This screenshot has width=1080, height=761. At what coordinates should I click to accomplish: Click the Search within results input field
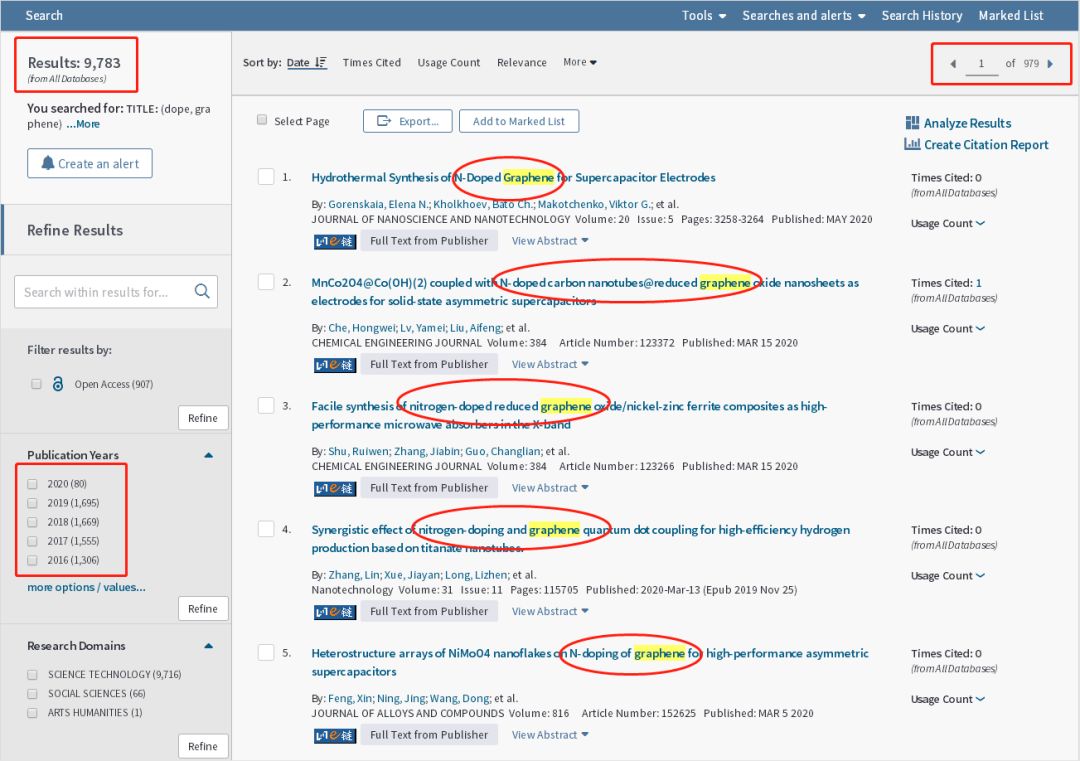(x=116, y=292)
